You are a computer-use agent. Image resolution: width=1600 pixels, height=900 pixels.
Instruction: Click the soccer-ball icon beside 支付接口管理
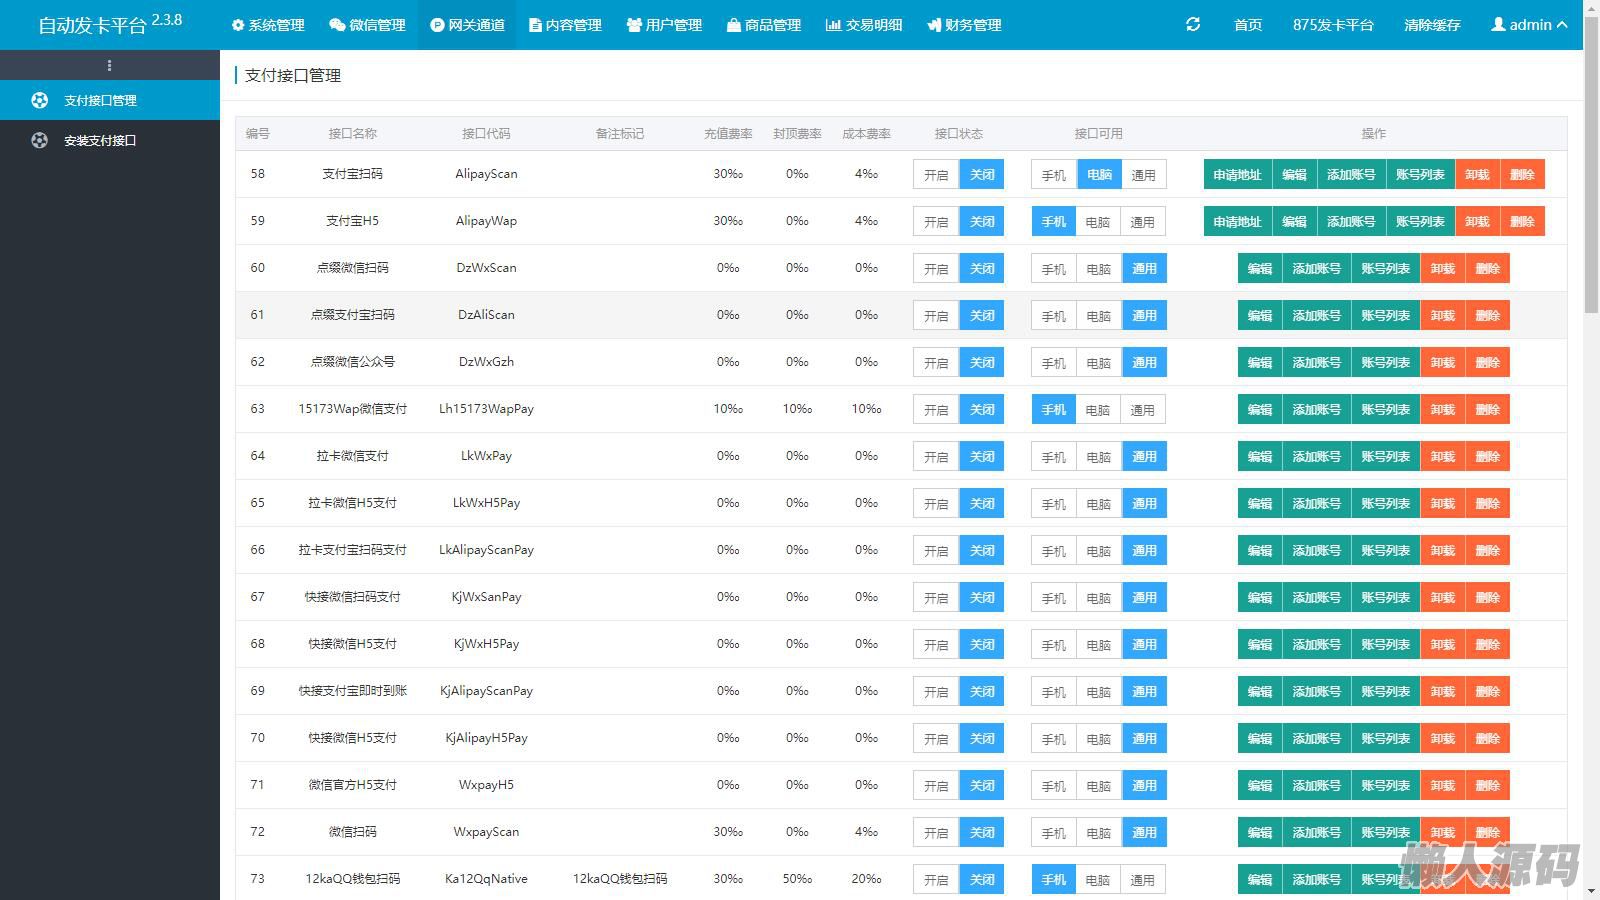click(x=39, y=100)
